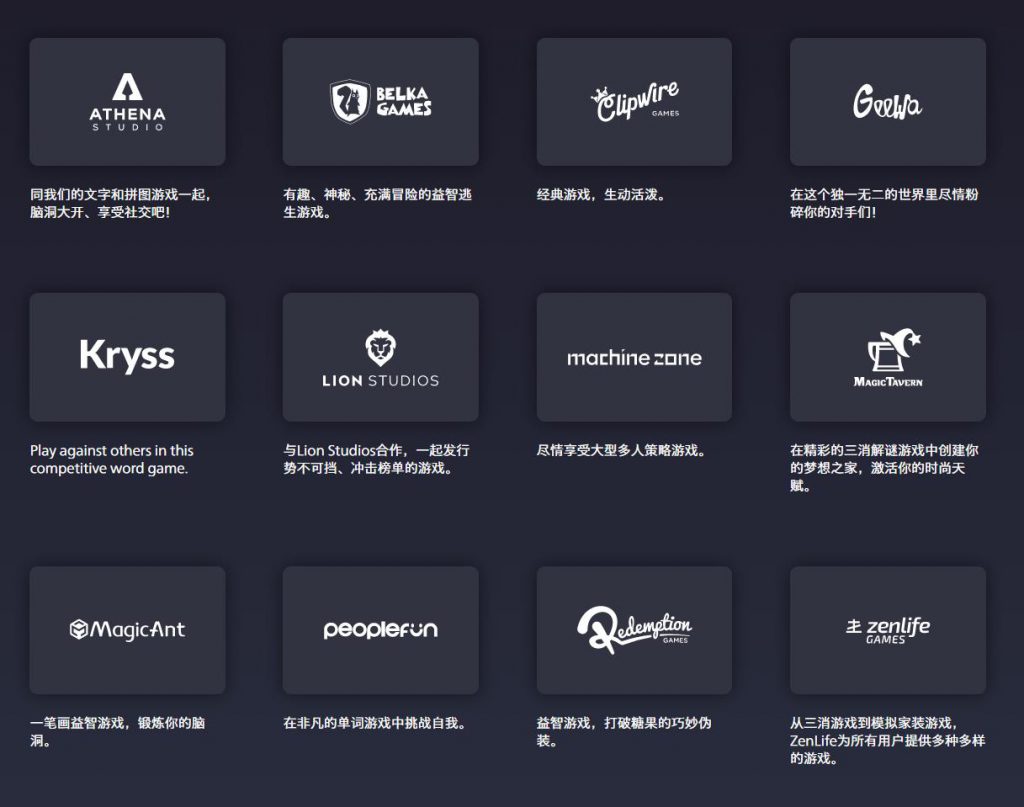Select the Lion Studios logo card
Viewport: 1024px width, 807px height.
381,357
